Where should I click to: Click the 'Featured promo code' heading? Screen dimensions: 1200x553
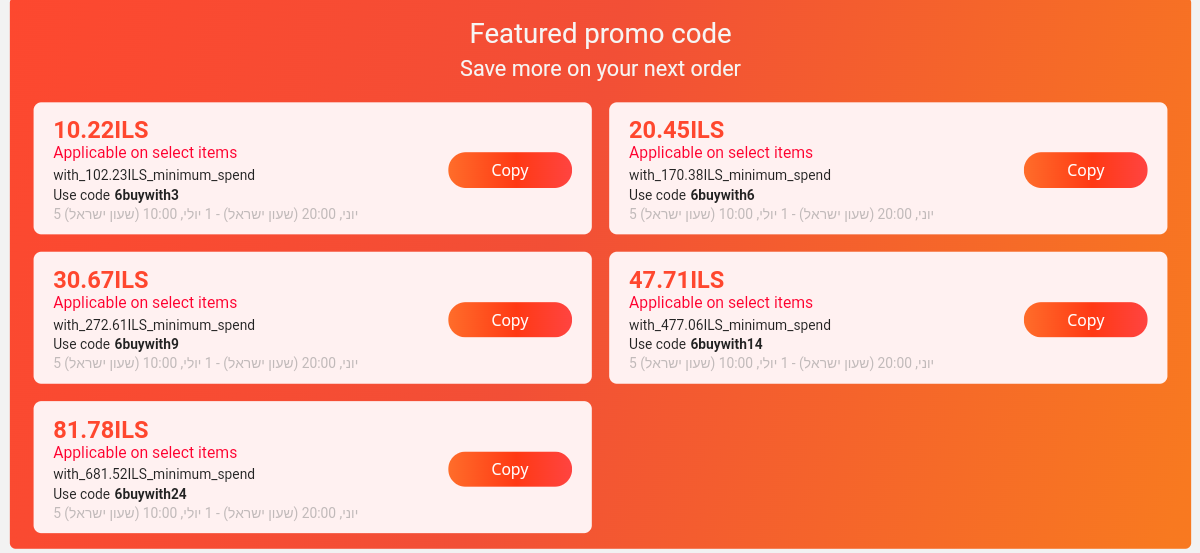coord(600,34)
